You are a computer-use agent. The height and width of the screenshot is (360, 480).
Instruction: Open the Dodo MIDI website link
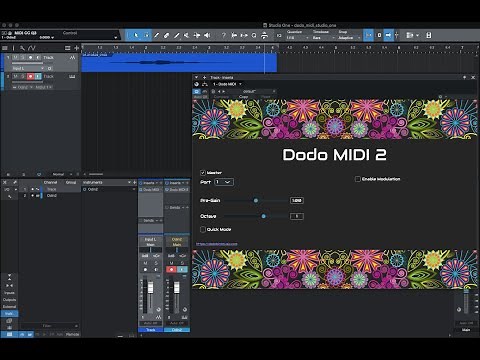click(217, 244)
